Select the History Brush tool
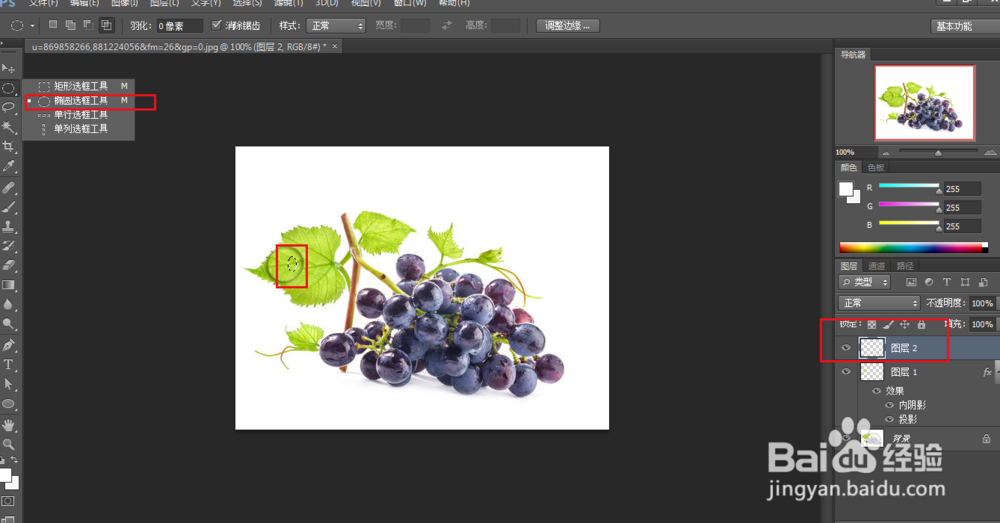The width and height of the screenshot is (1000, 523). pos(8,246)
